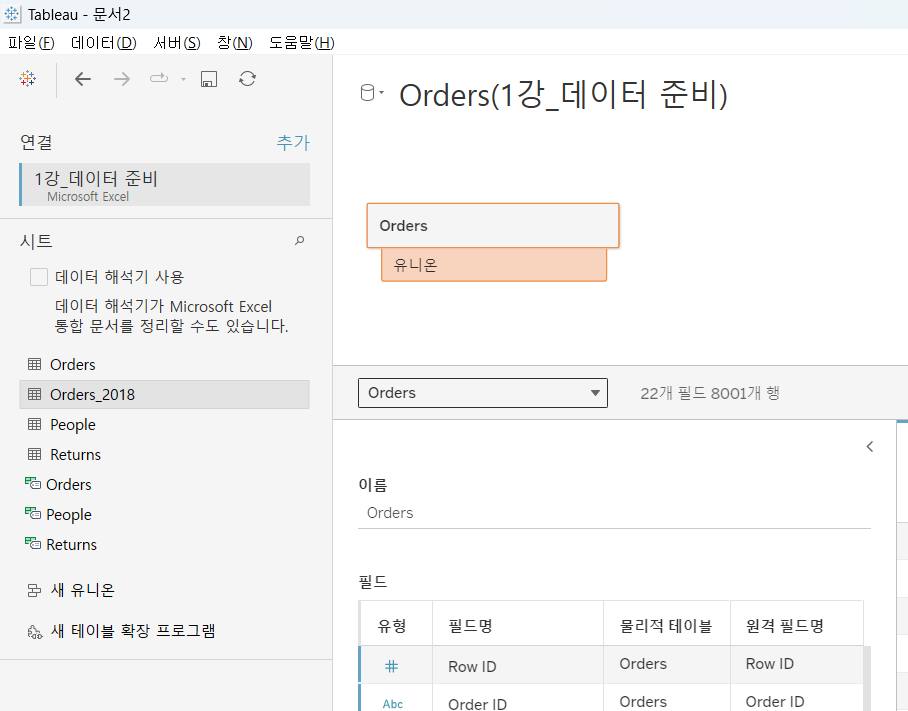Click the 유니온 drop zone
908x711 pixels.
pos(494,265)
